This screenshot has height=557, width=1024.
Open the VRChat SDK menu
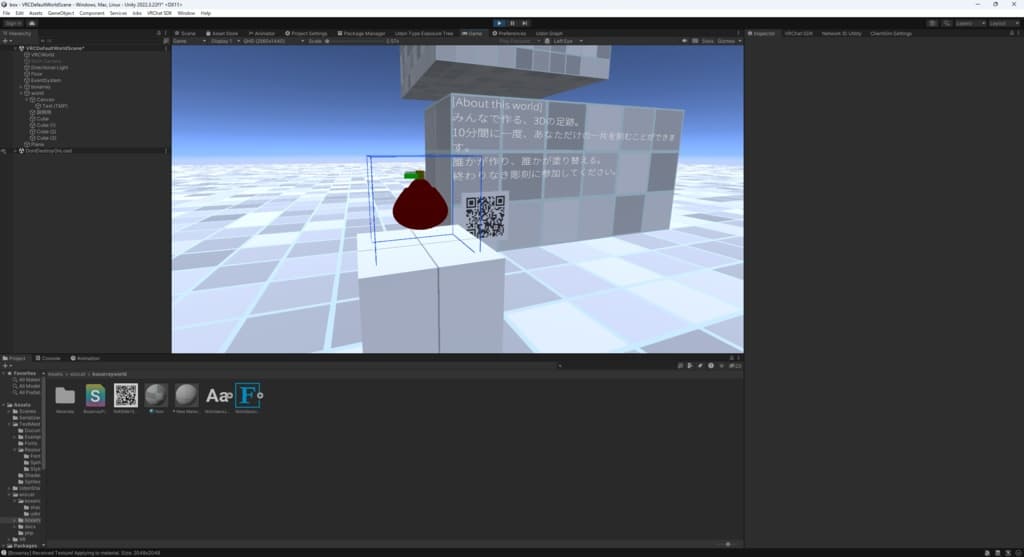[x=159, y=13]
